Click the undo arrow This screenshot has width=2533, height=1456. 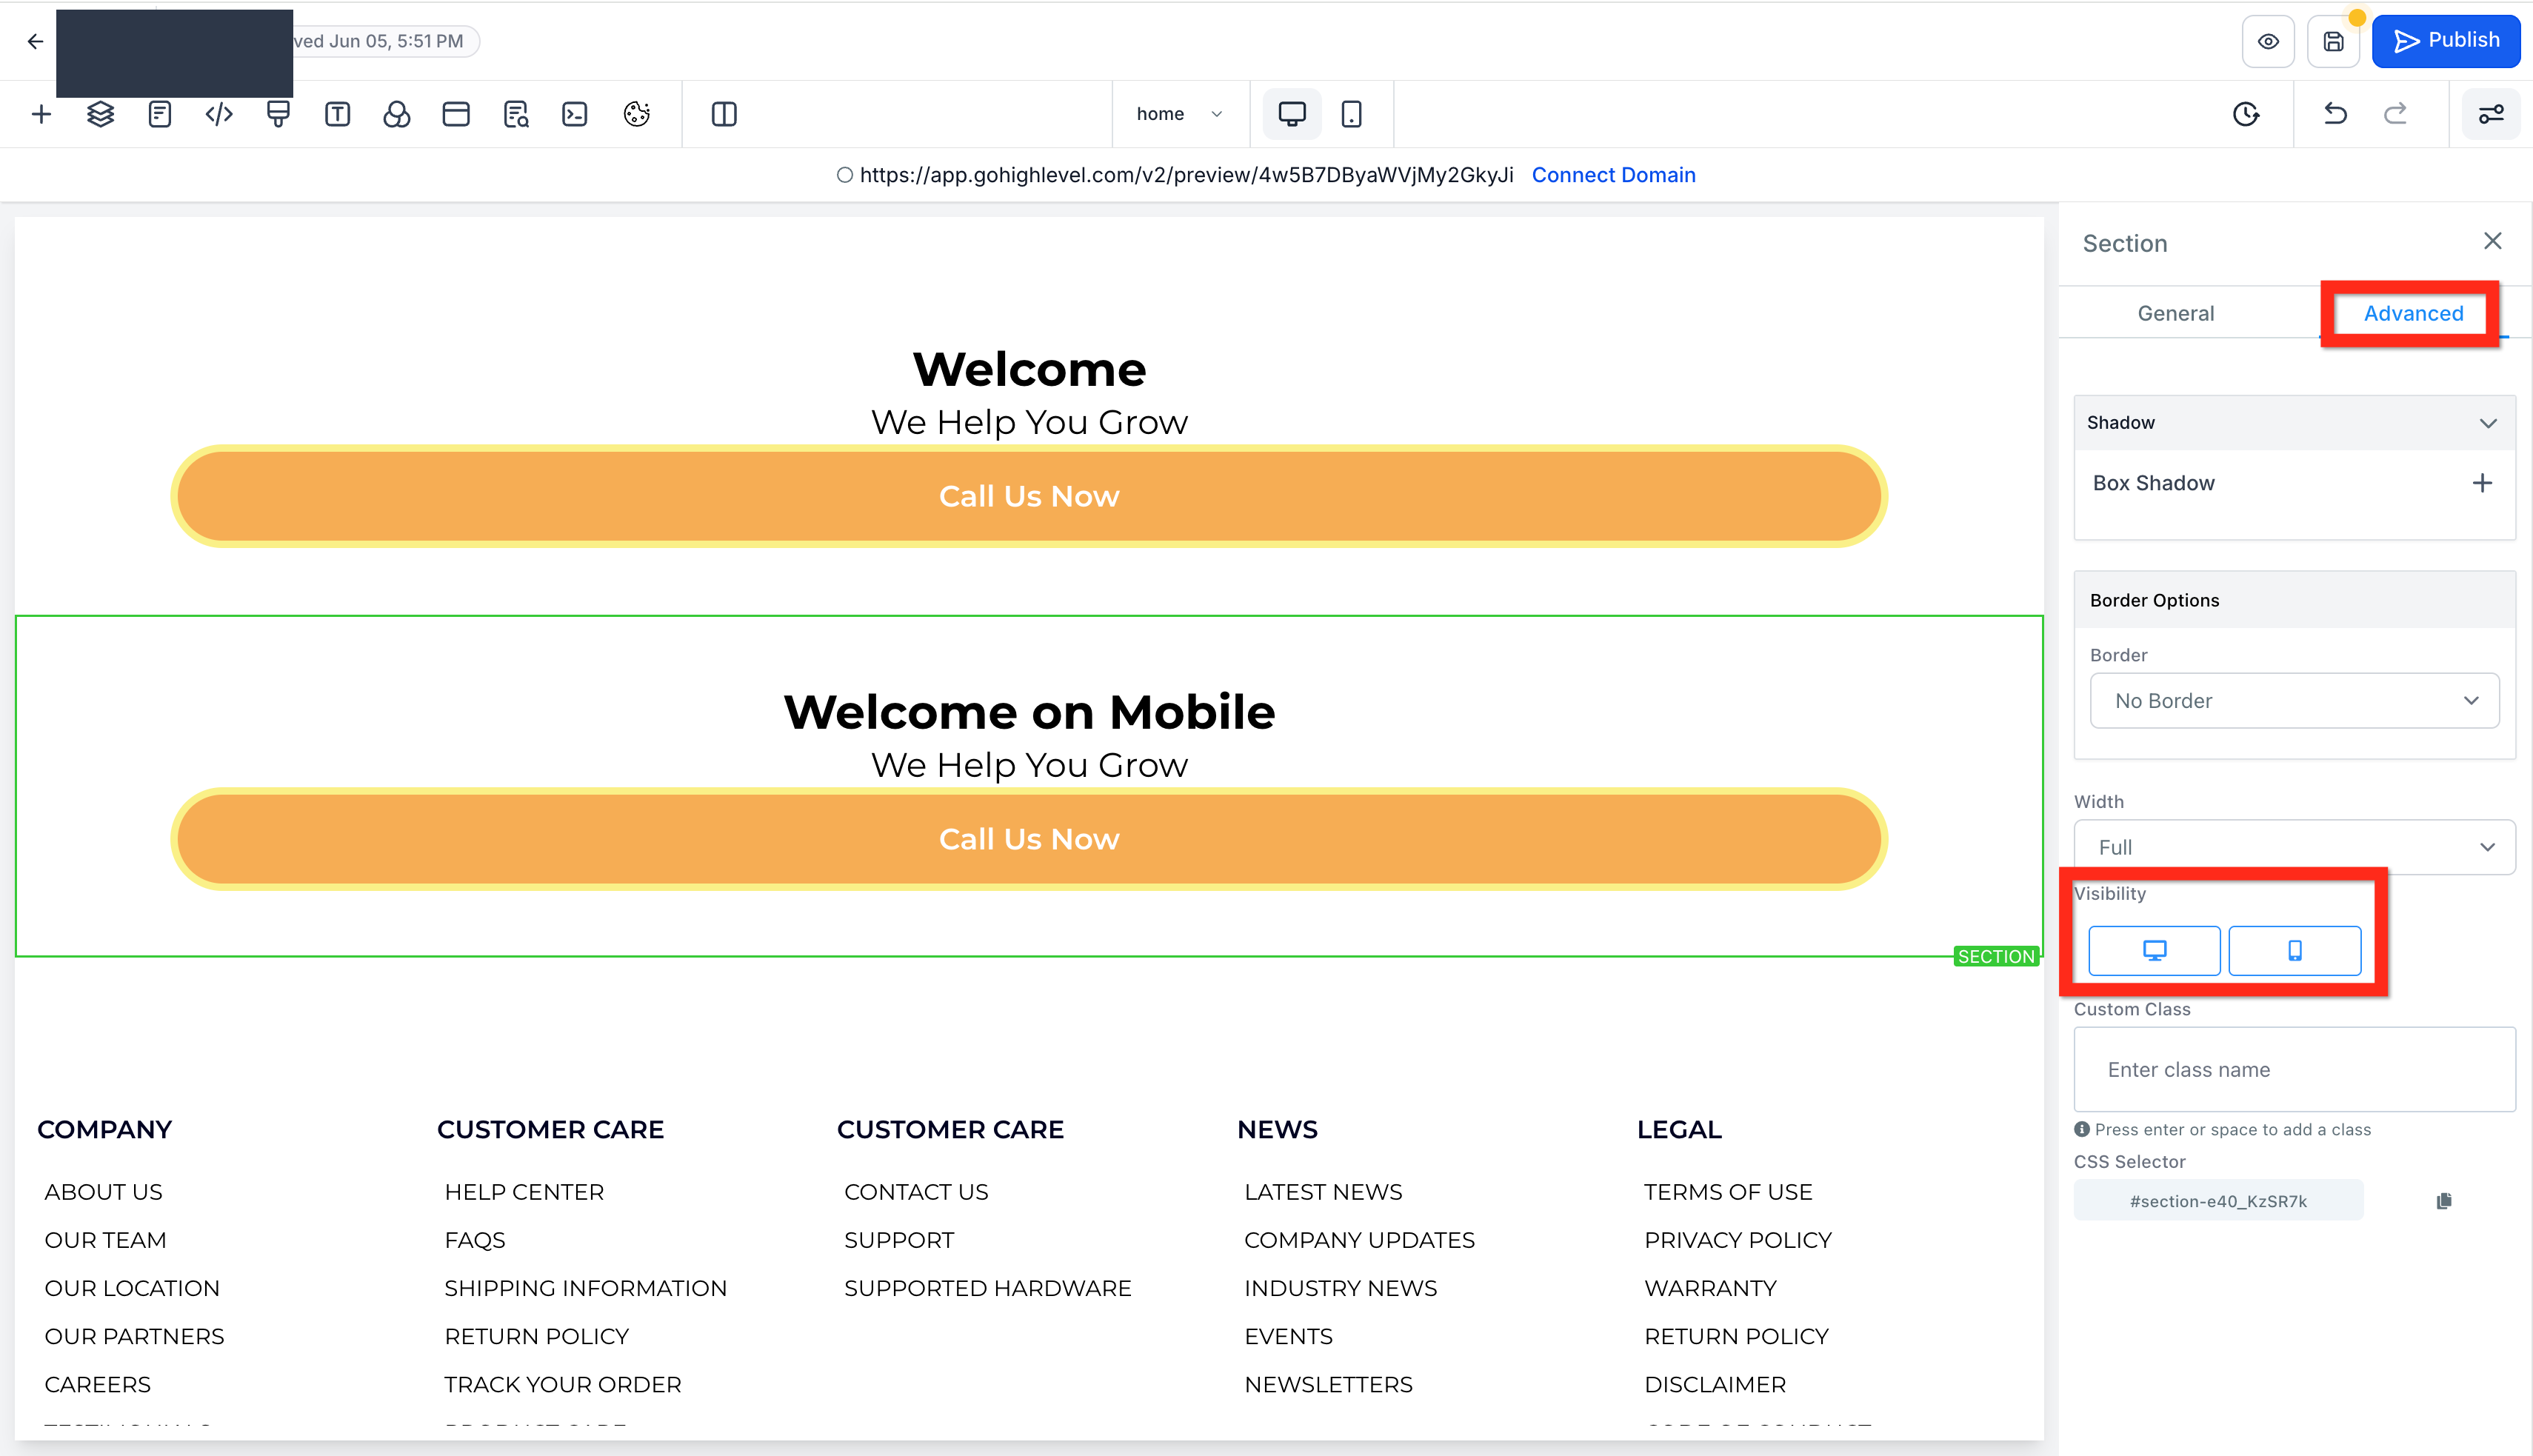tap(2335, 114)
